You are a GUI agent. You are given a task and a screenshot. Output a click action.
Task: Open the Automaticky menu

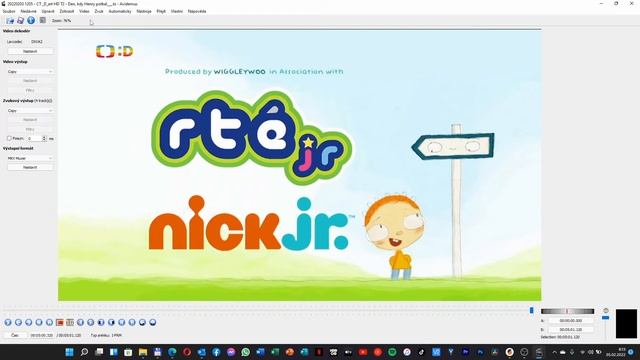tap(120, 11)
